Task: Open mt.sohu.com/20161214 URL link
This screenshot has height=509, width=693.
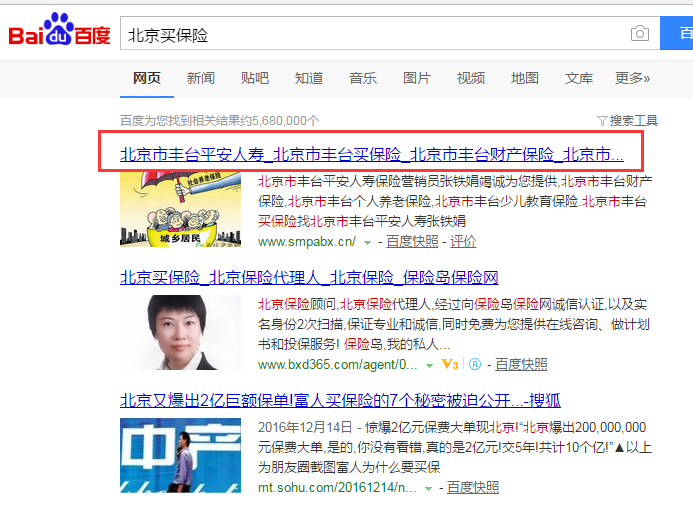Action: (337, 488)
